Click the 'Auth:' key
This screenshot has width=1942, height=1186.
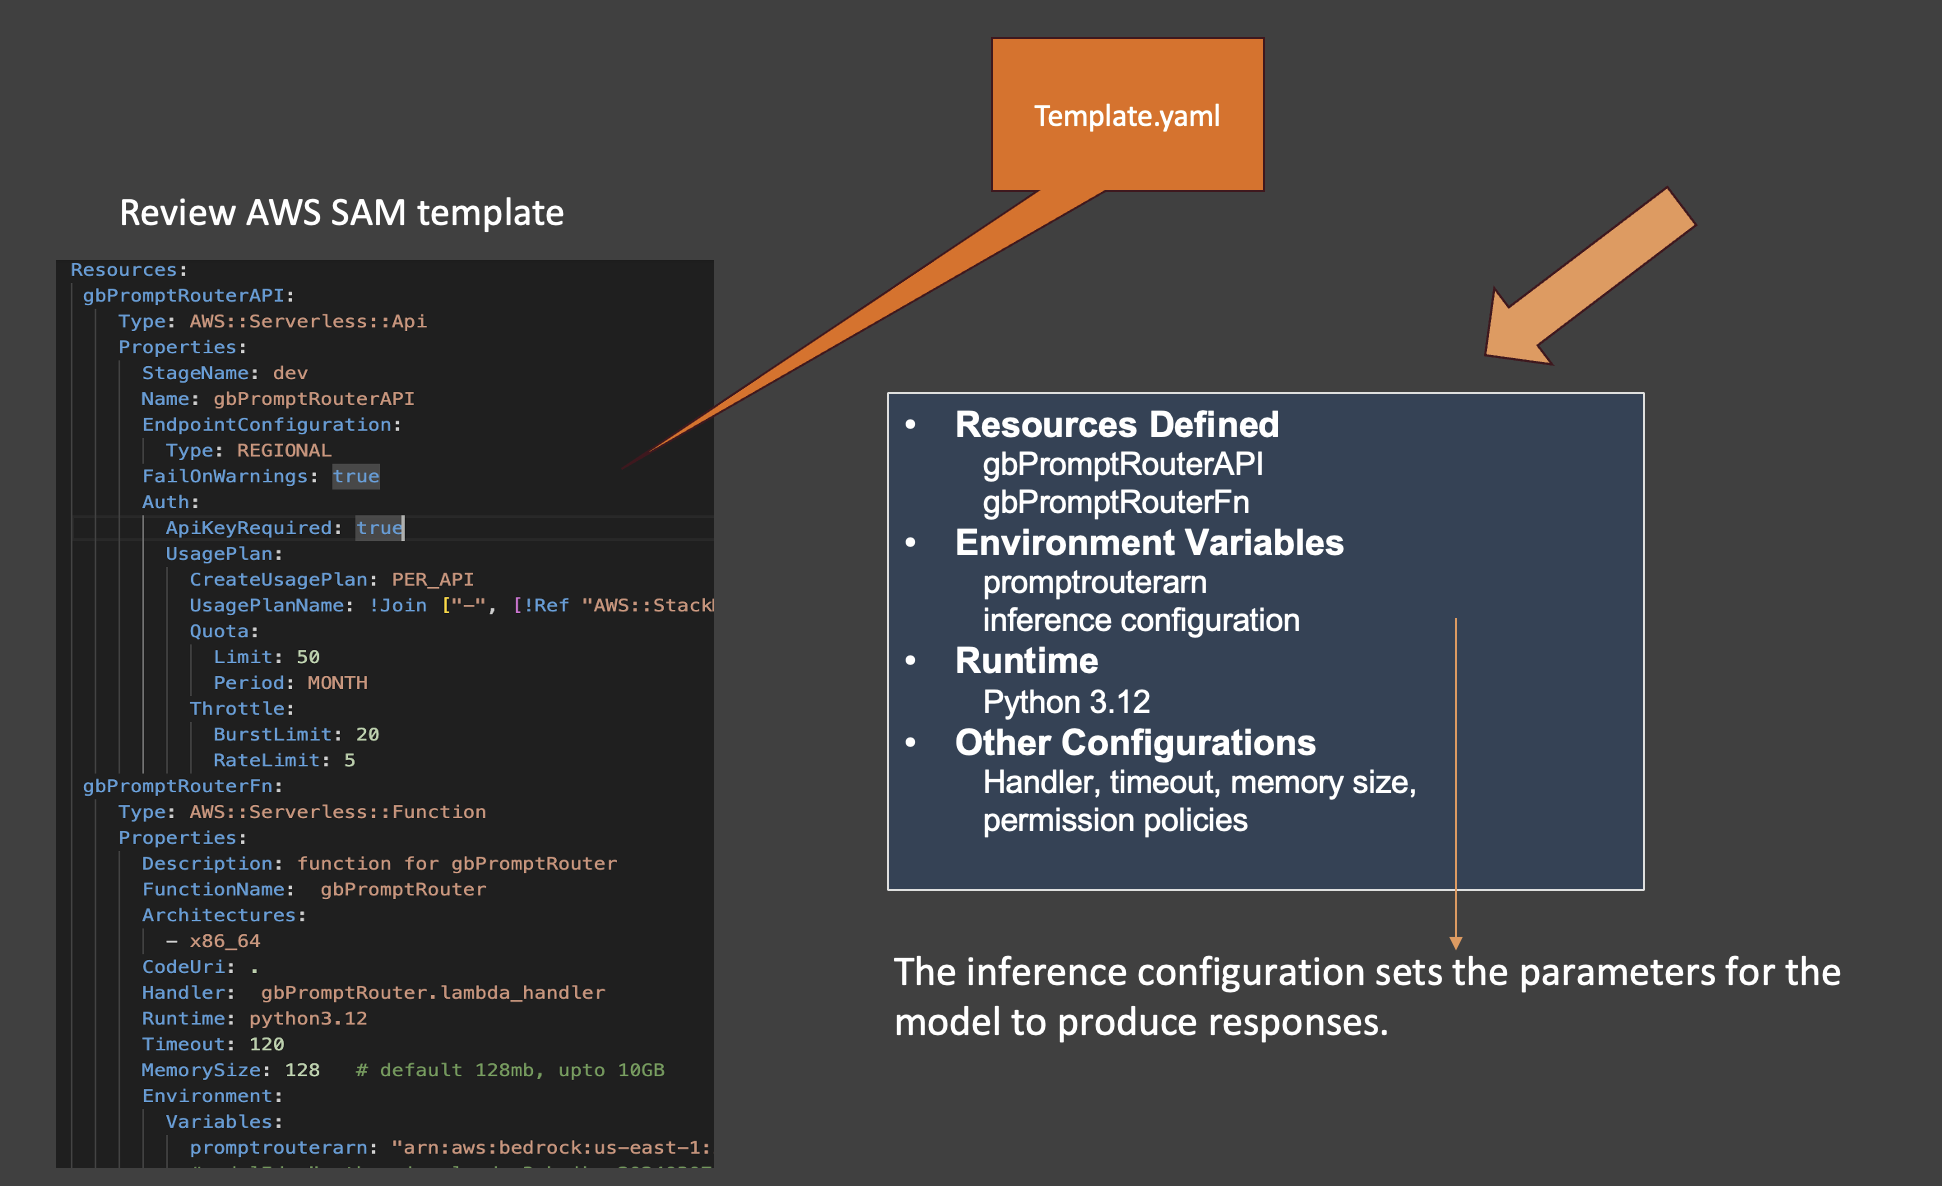pyautogui.click(x=171, y=502)
